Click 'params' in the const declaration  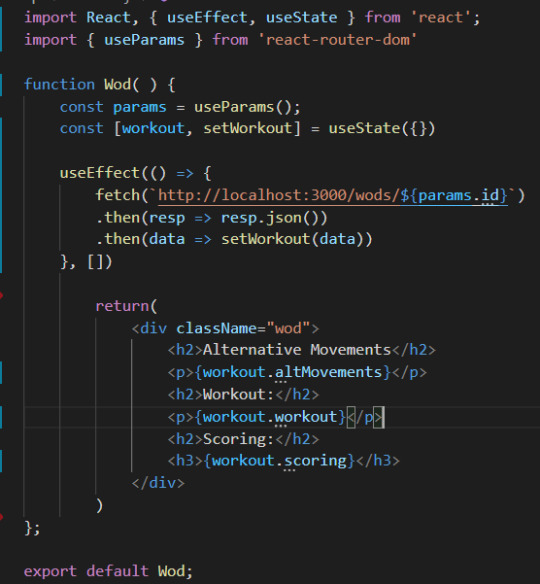140,107
